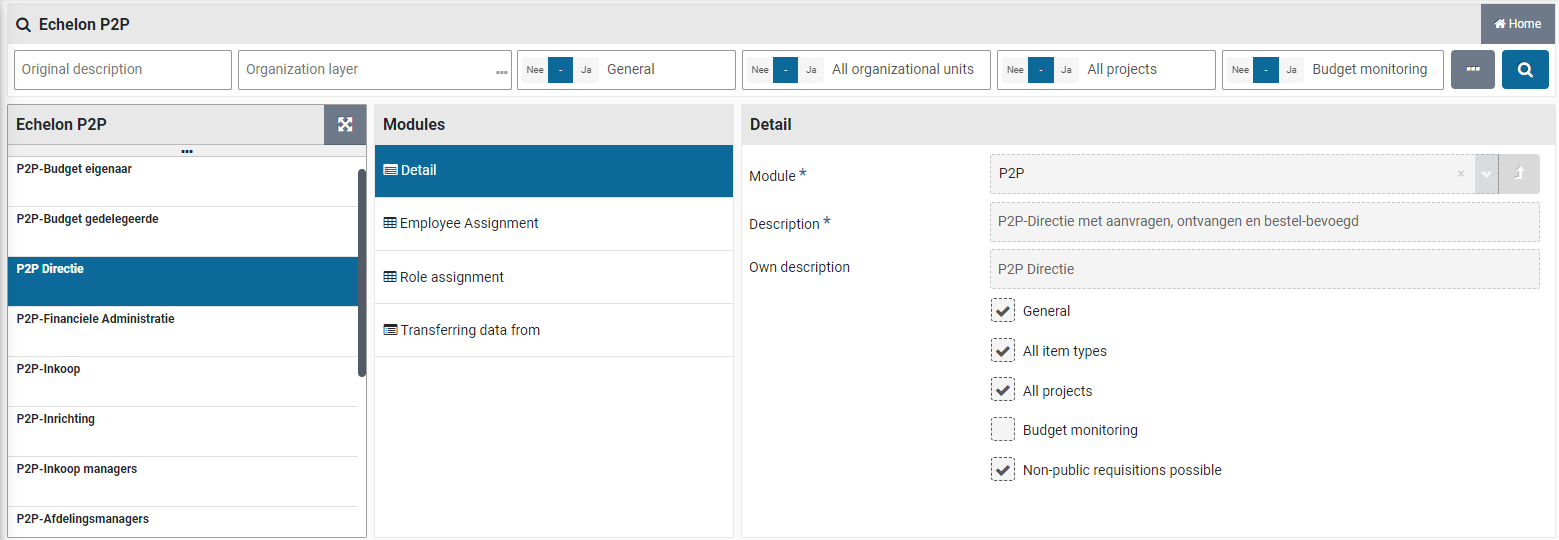Set Budget monitoring filter to Ja

tap(1291, 70)
